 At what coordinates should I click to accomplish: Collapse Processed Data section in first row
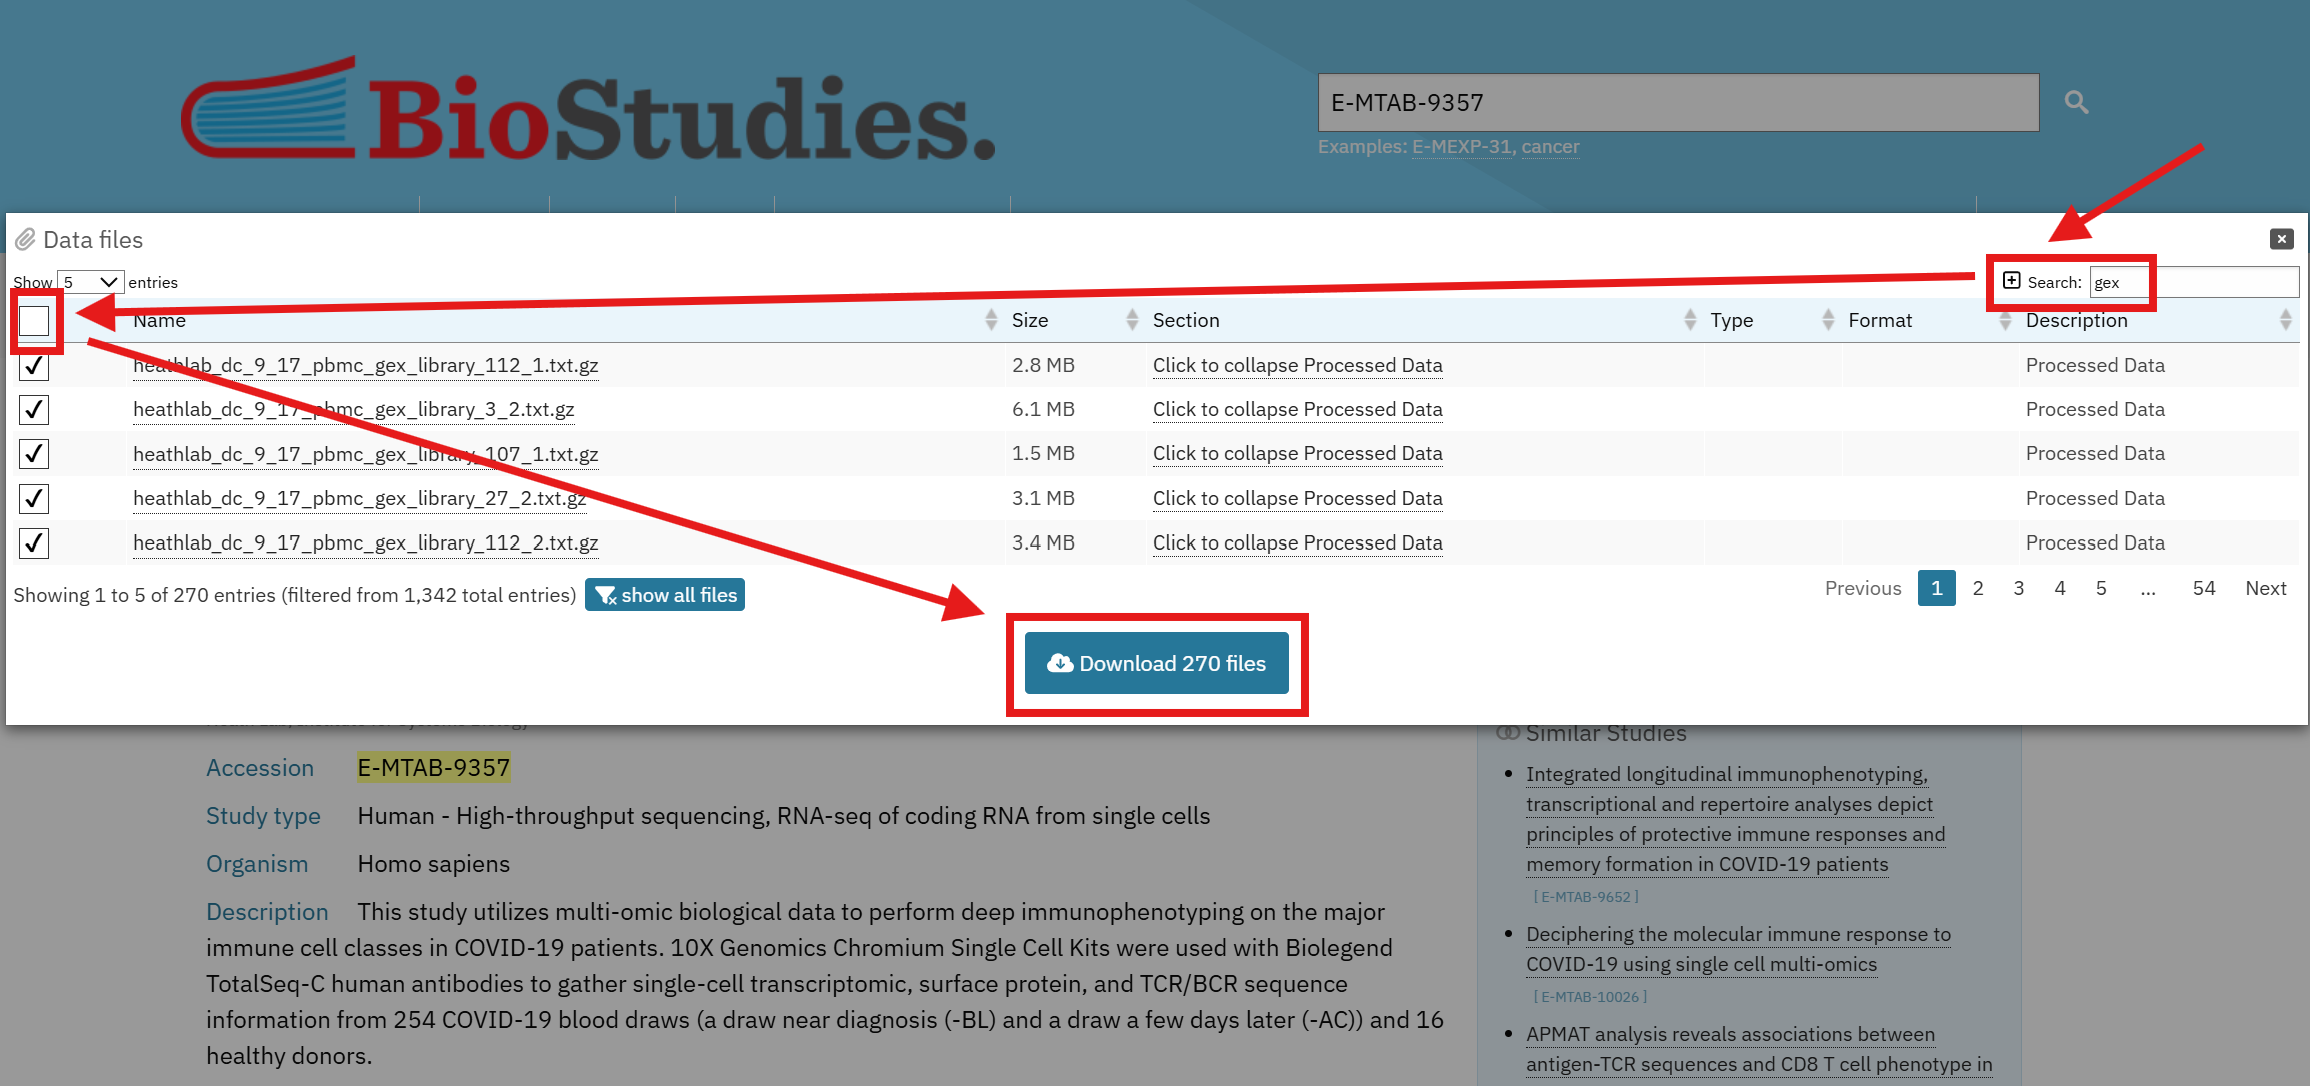point(1297,366)
